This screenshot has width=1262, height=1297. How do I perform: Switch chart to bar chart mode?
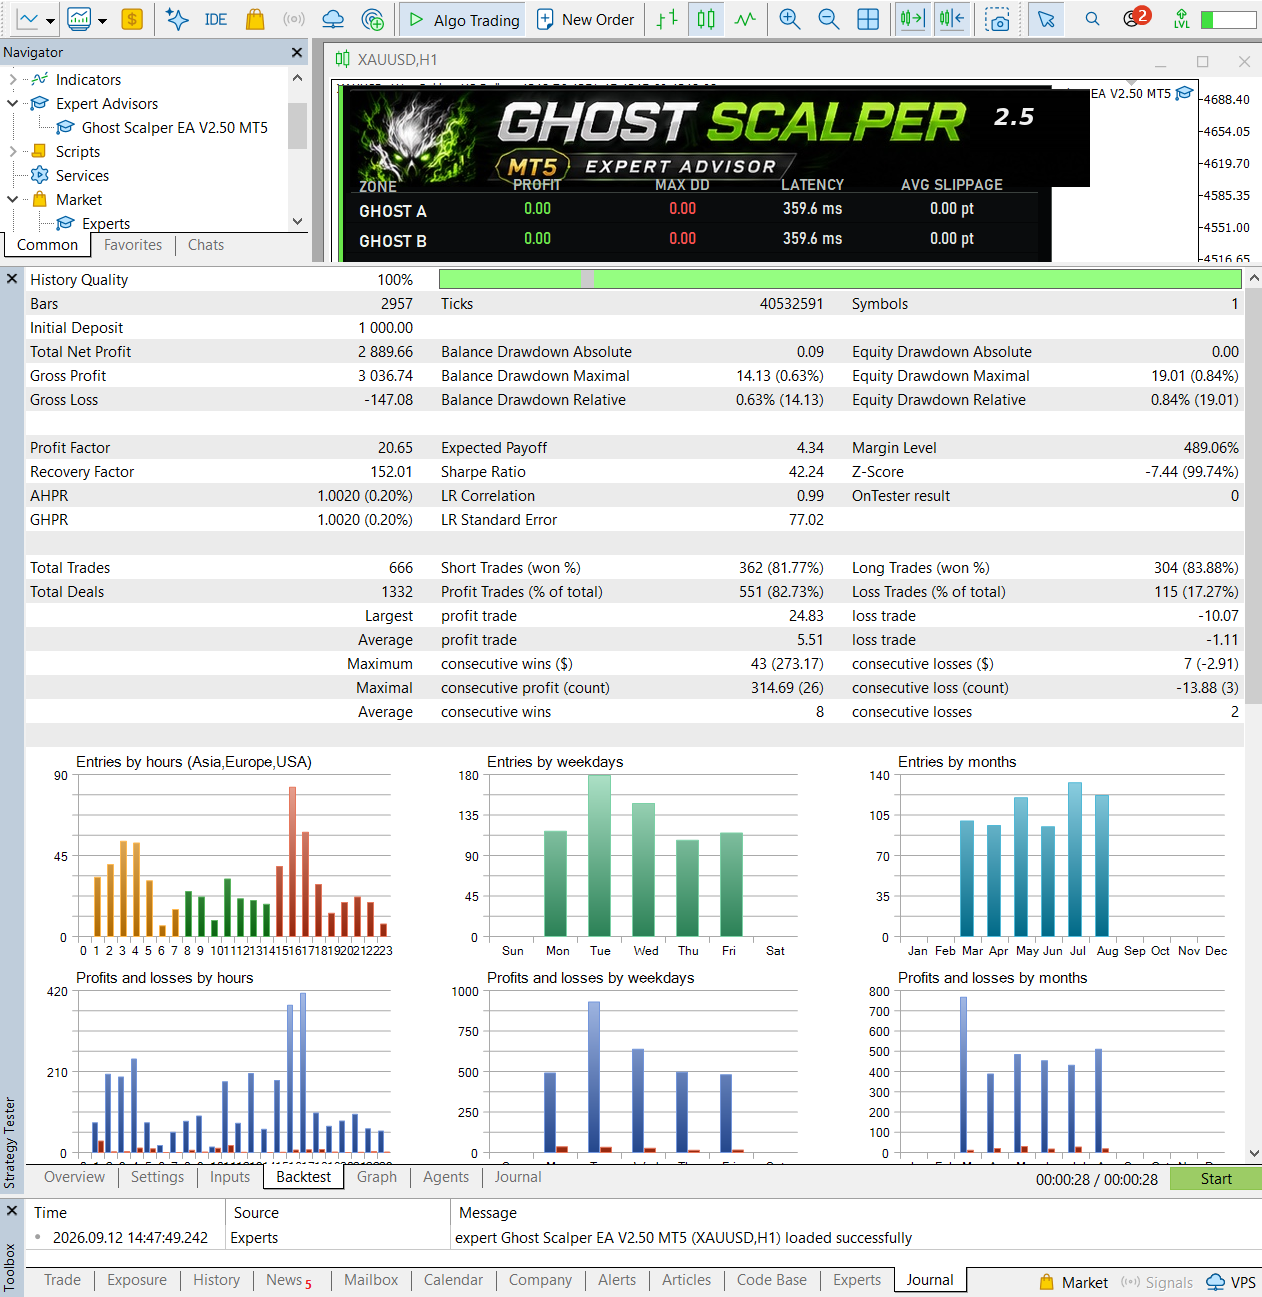[x=667, y=19]
